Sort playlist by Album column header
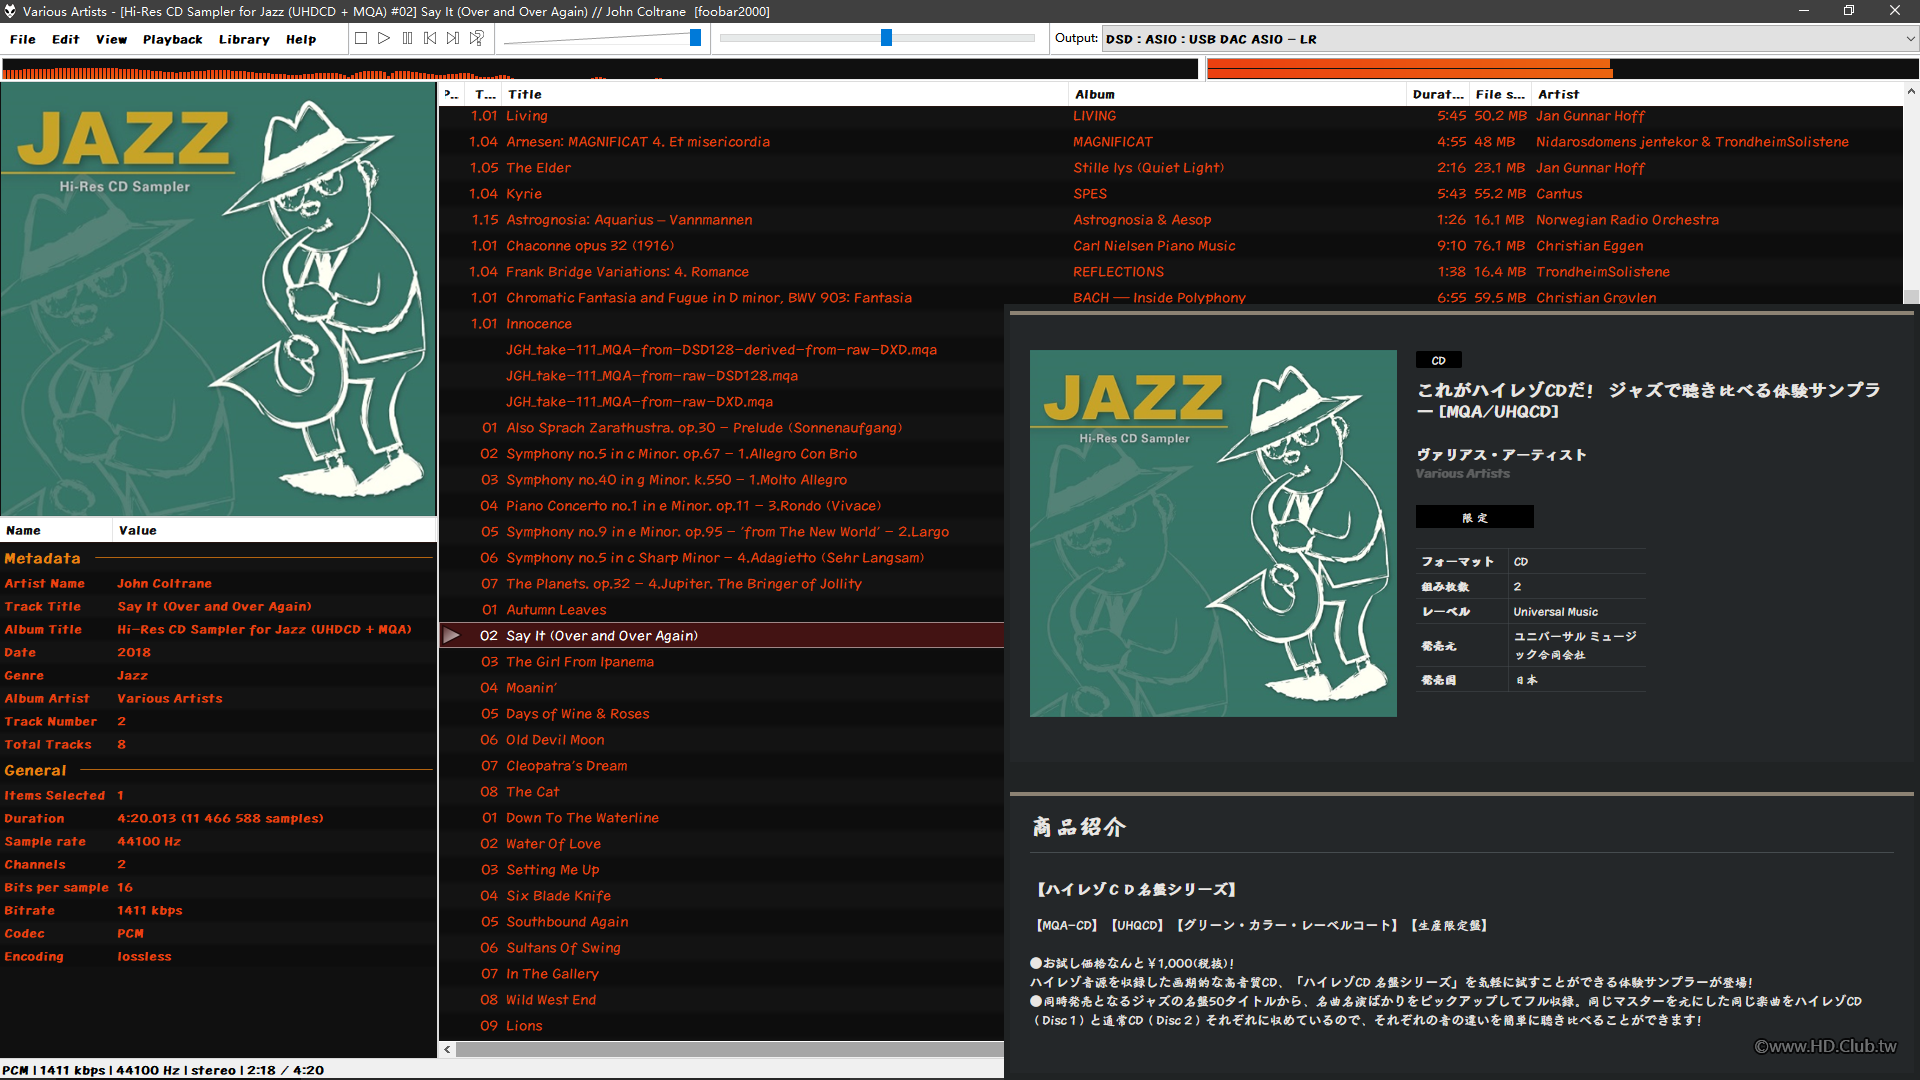 [1095, 94]
